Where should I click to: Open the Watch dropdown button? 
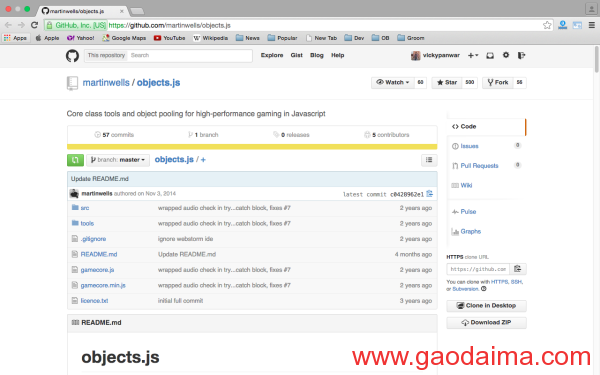[x=393, y=83]
